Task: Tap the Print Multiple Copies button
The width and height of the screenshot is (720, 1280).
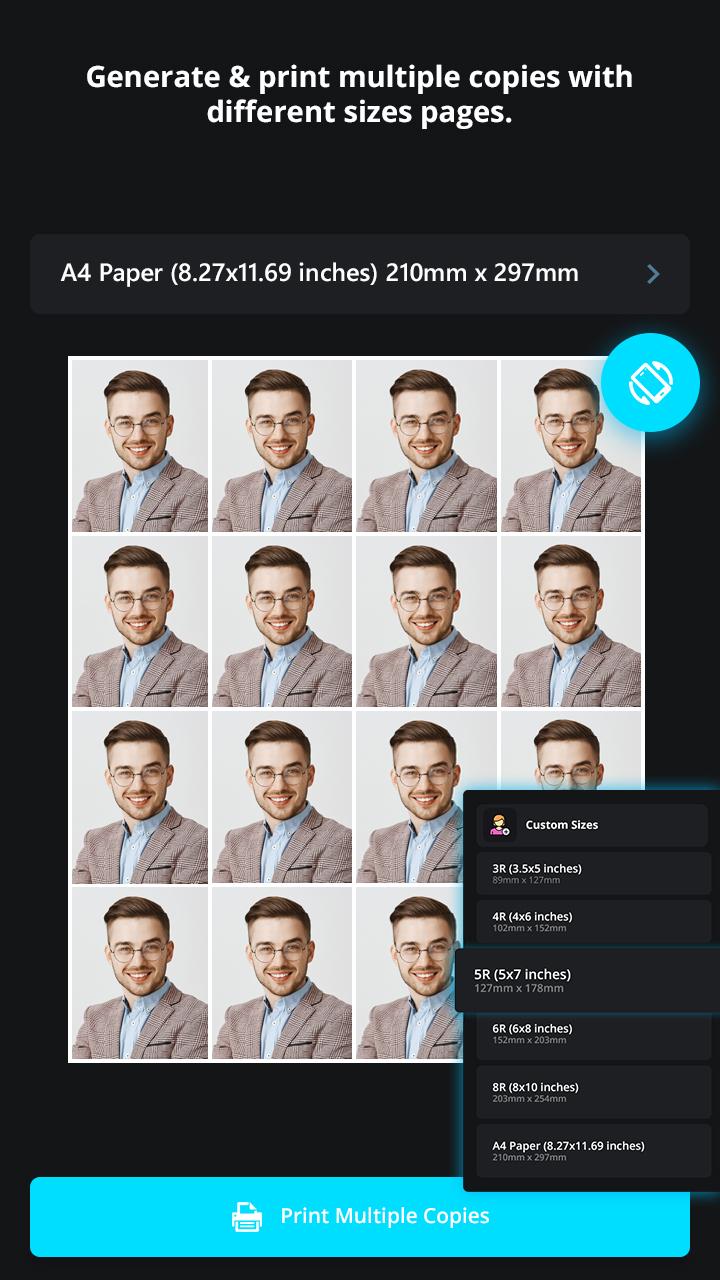Action: point(360,1217)
